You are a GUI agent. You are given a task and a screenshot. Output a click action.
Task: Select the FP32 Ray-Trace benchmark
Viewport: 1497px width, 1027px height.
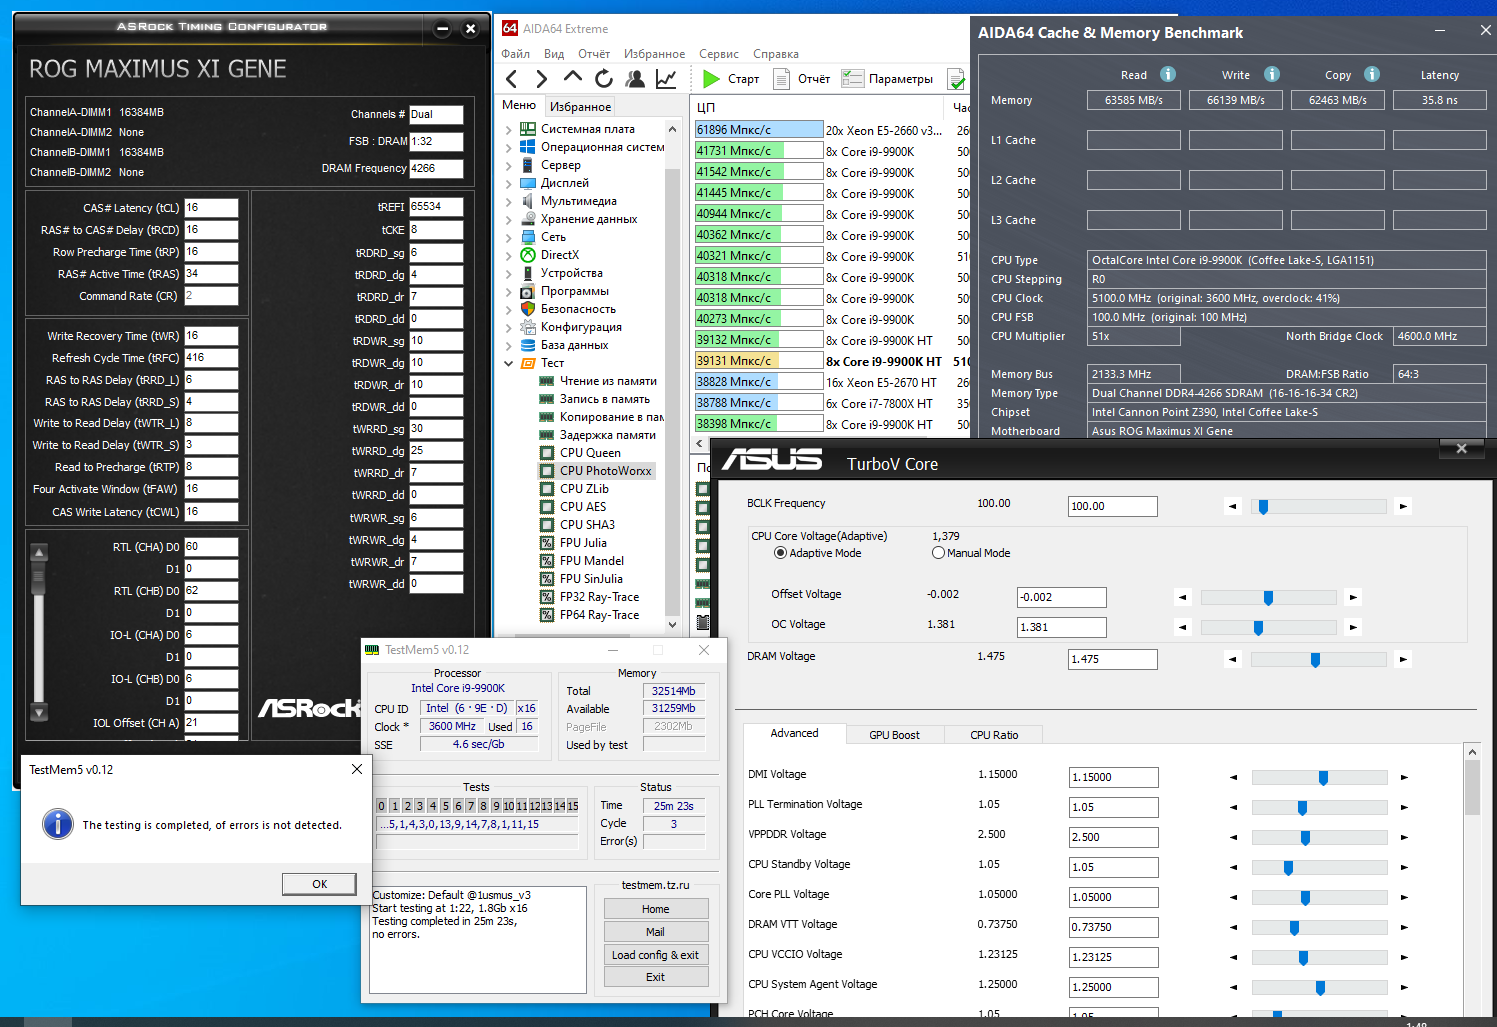tap(599, 597)
